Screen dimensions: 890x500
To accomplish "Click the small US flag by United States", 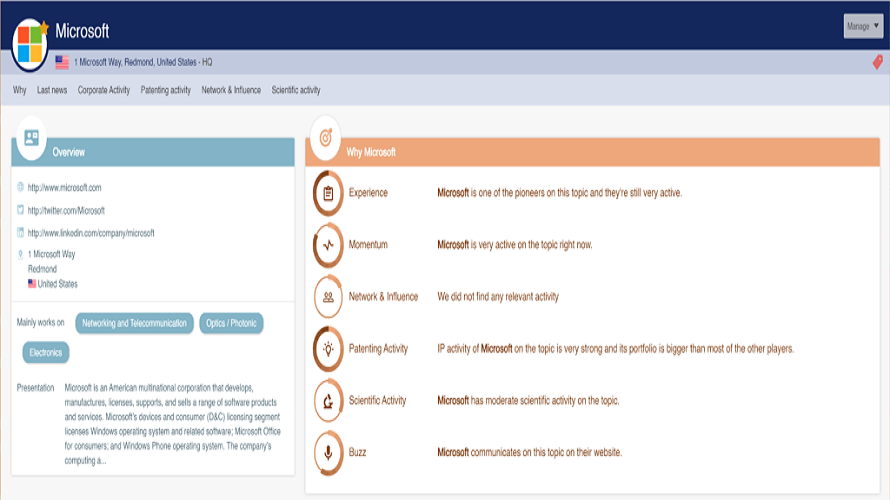I will [32, 283].
